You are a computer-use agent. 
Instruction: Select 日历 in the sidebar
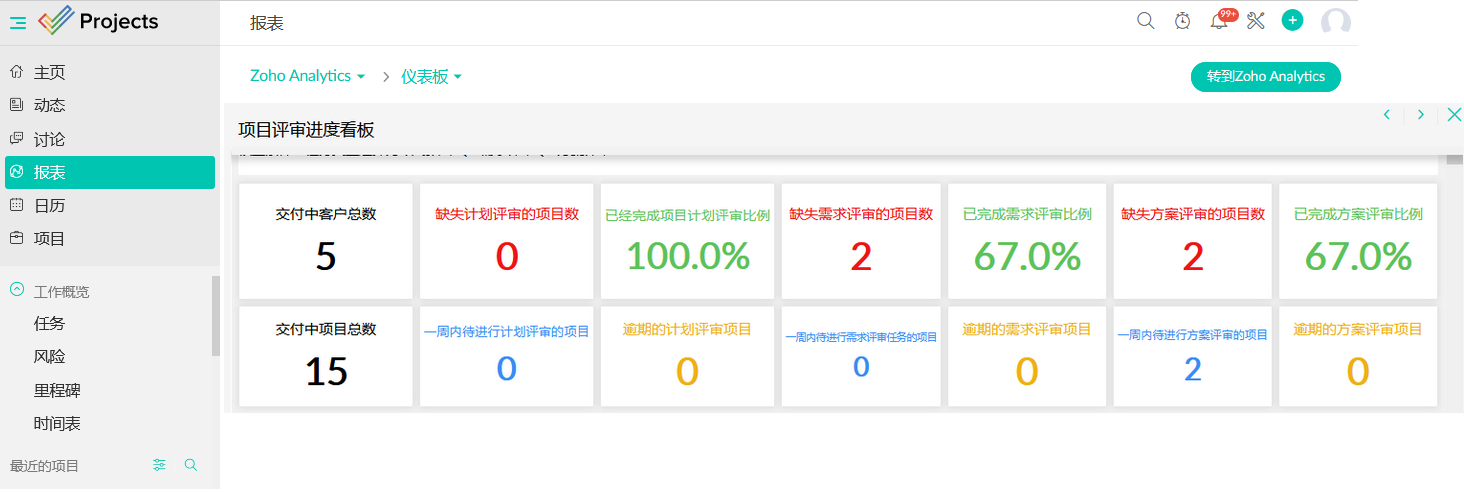click(49, 205)
